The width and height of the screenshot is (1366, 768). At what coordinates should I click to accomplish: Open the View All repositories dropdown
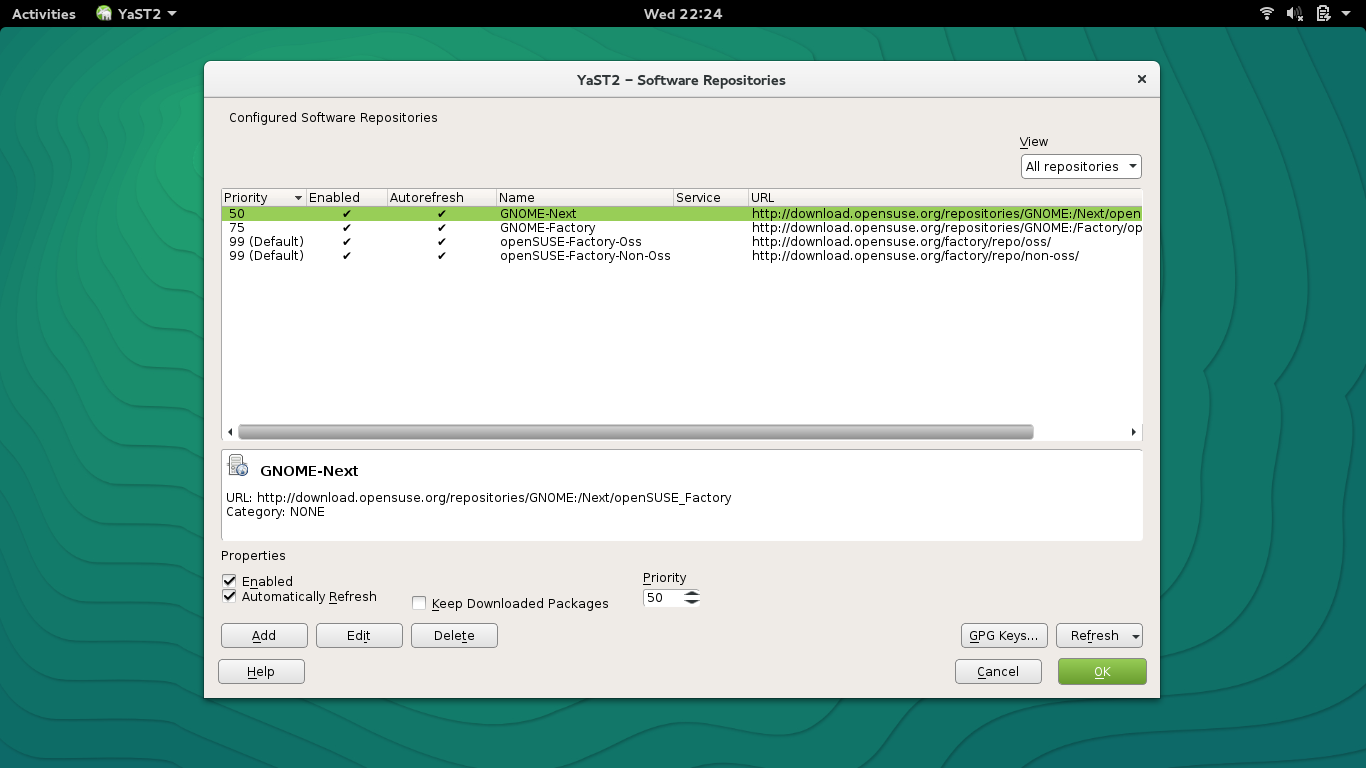coord(1081,167)
